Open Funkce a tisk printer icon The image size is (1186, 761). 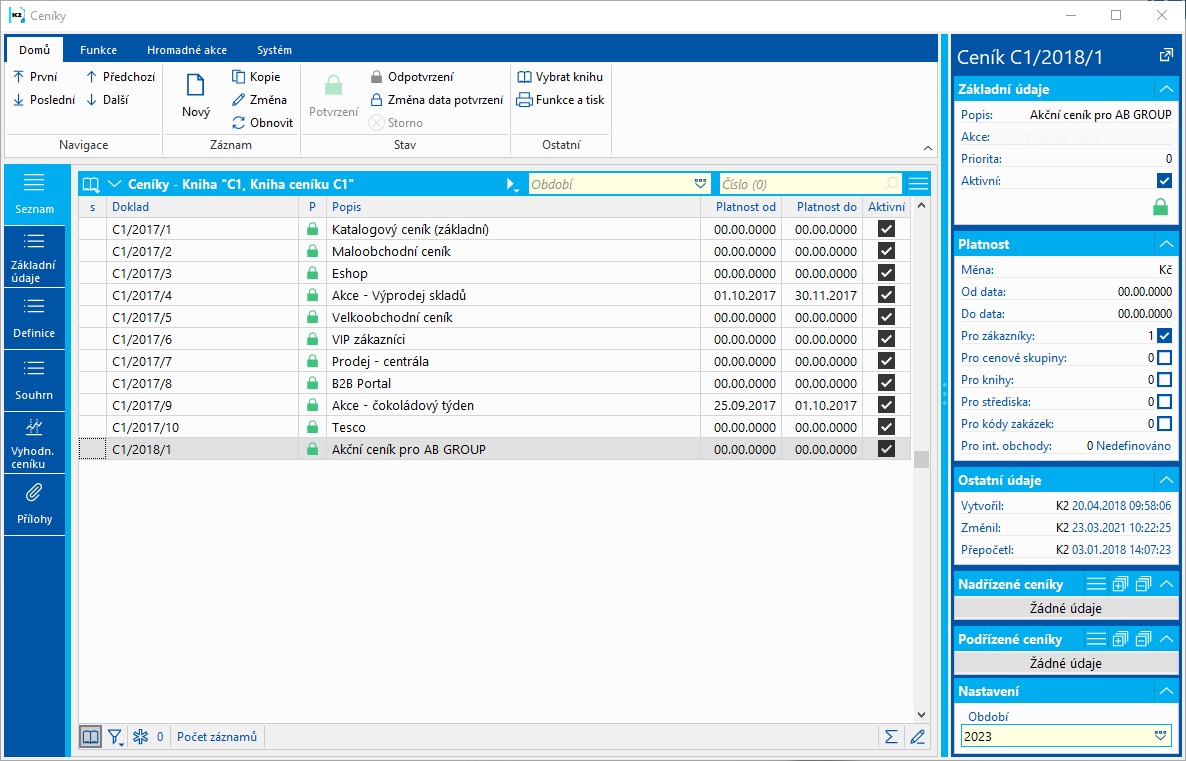pos(524,100)
